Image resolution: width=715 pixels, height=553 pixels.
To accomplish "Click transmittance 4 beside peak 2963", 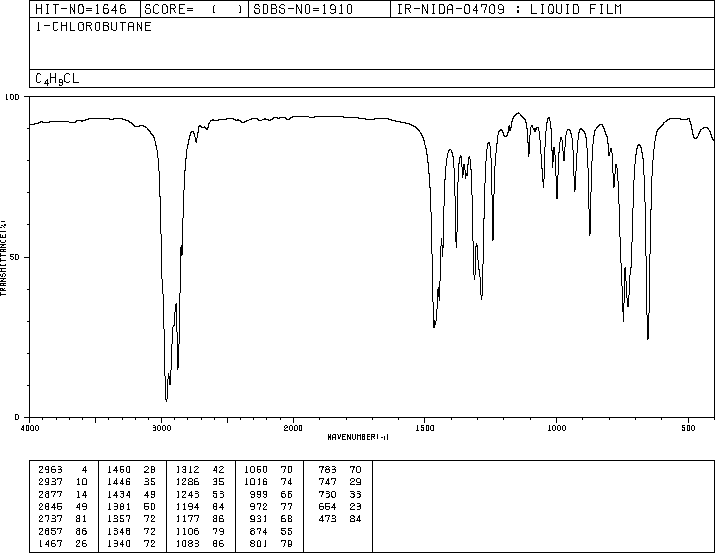I will [x=84, y=470].
